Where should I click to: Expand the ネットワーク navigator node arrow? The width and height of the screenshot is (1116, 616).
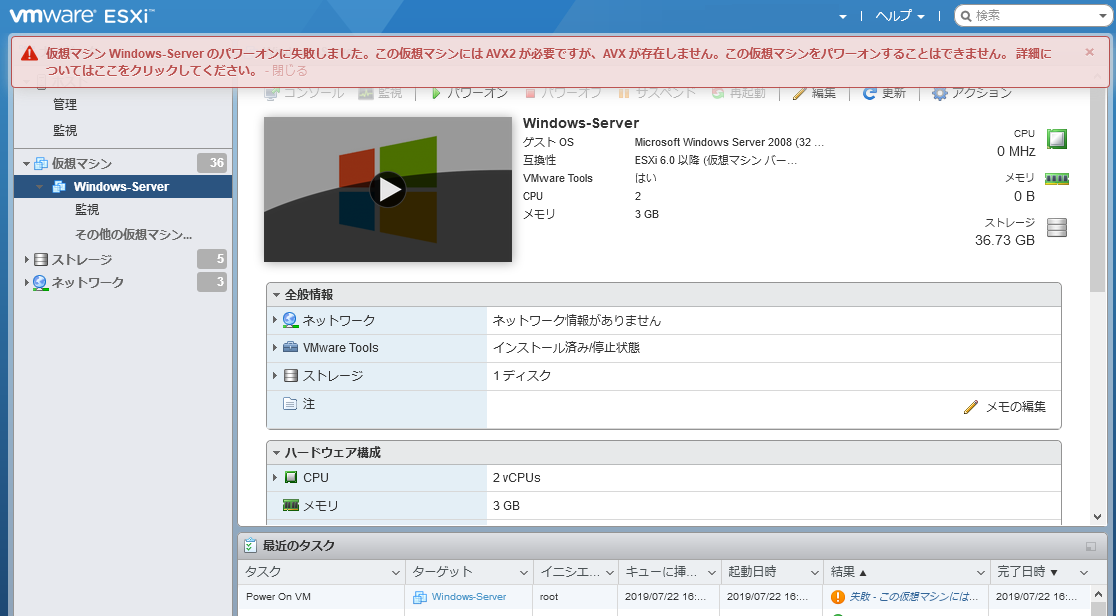pyautogui.click(x=26, y=283)
